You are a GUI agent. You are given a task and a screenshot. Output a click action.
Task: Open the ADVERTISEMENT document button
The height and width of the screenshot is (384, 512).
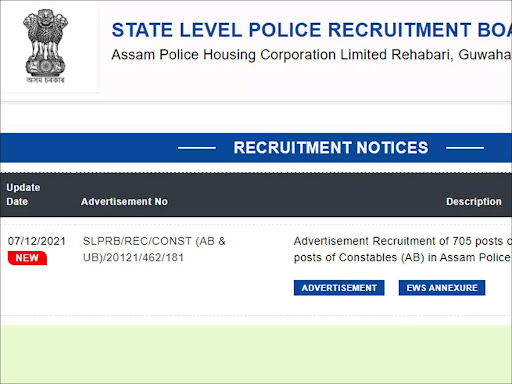(339, 288)
